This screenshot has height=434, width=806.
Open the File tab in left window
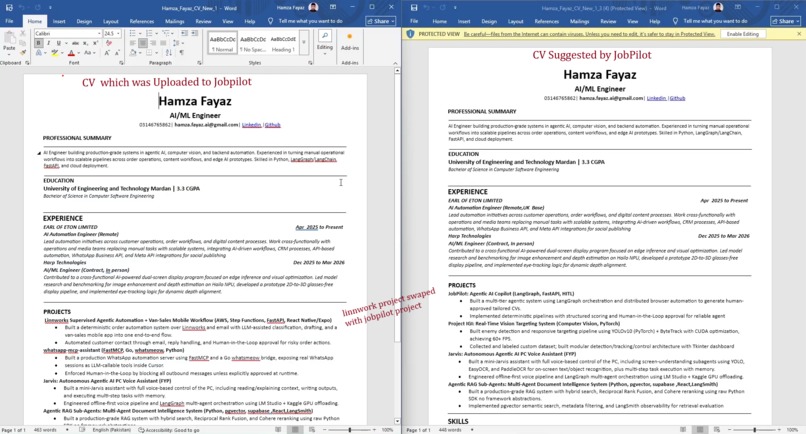click(x=9, y=21)
